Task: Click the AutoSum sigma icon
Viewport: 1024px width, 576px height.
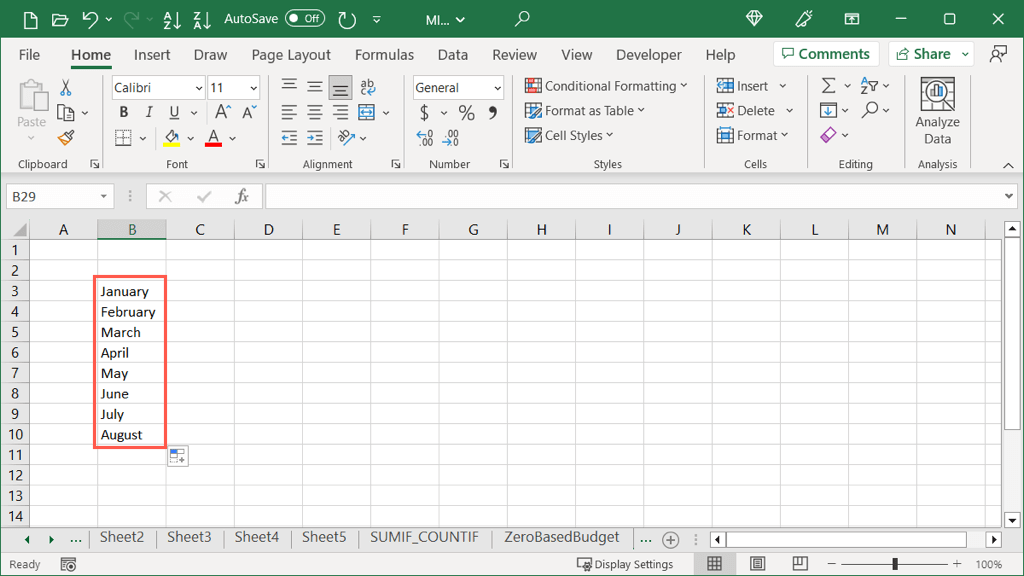Action: pyautogui.click(x=828, y=86)
